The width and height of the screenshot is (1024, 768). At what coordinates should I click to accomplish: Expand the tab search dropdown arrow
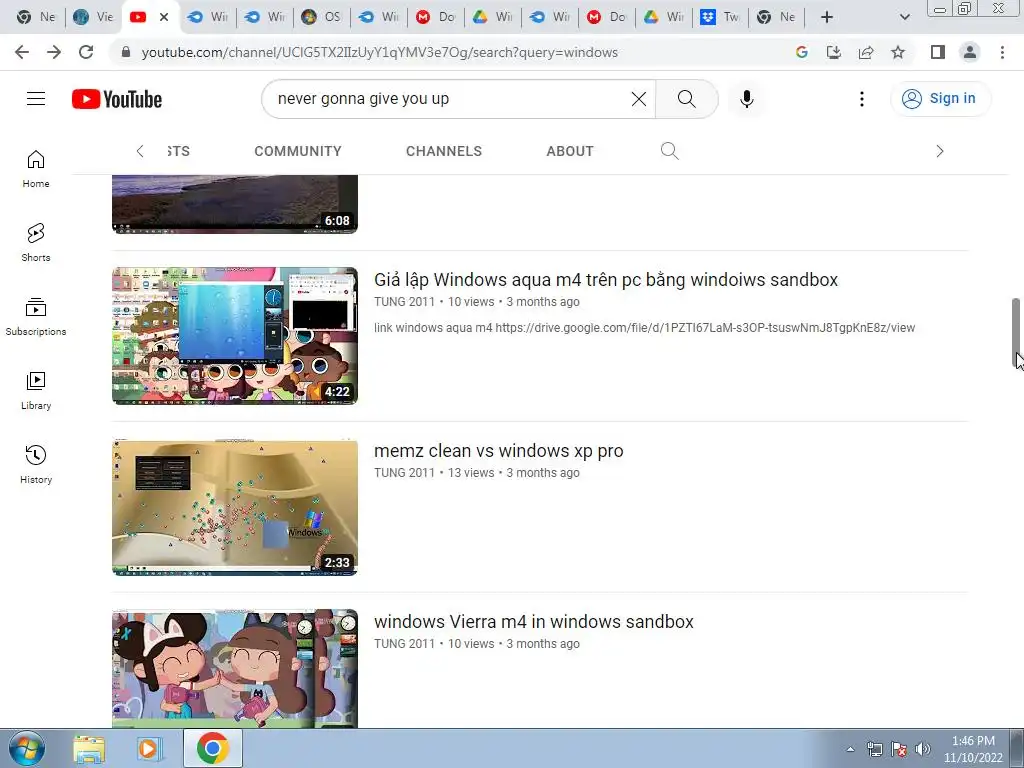pos(904,17)
